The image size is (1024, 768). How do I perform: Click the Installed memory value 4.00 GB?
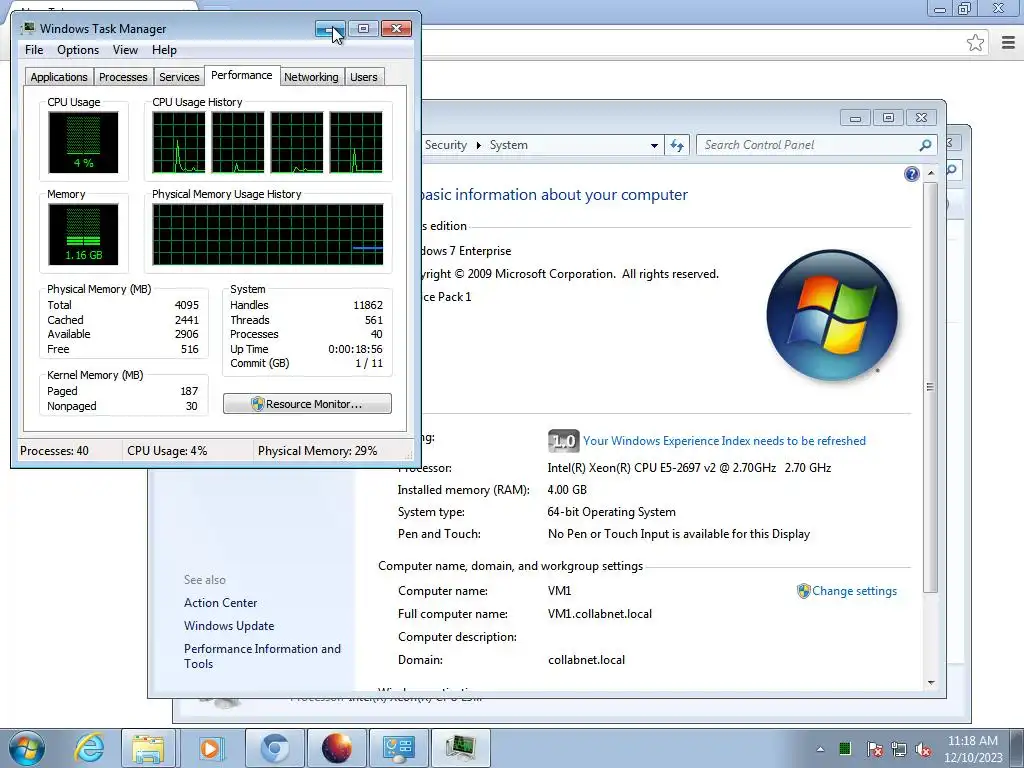[x=567, y=490]
